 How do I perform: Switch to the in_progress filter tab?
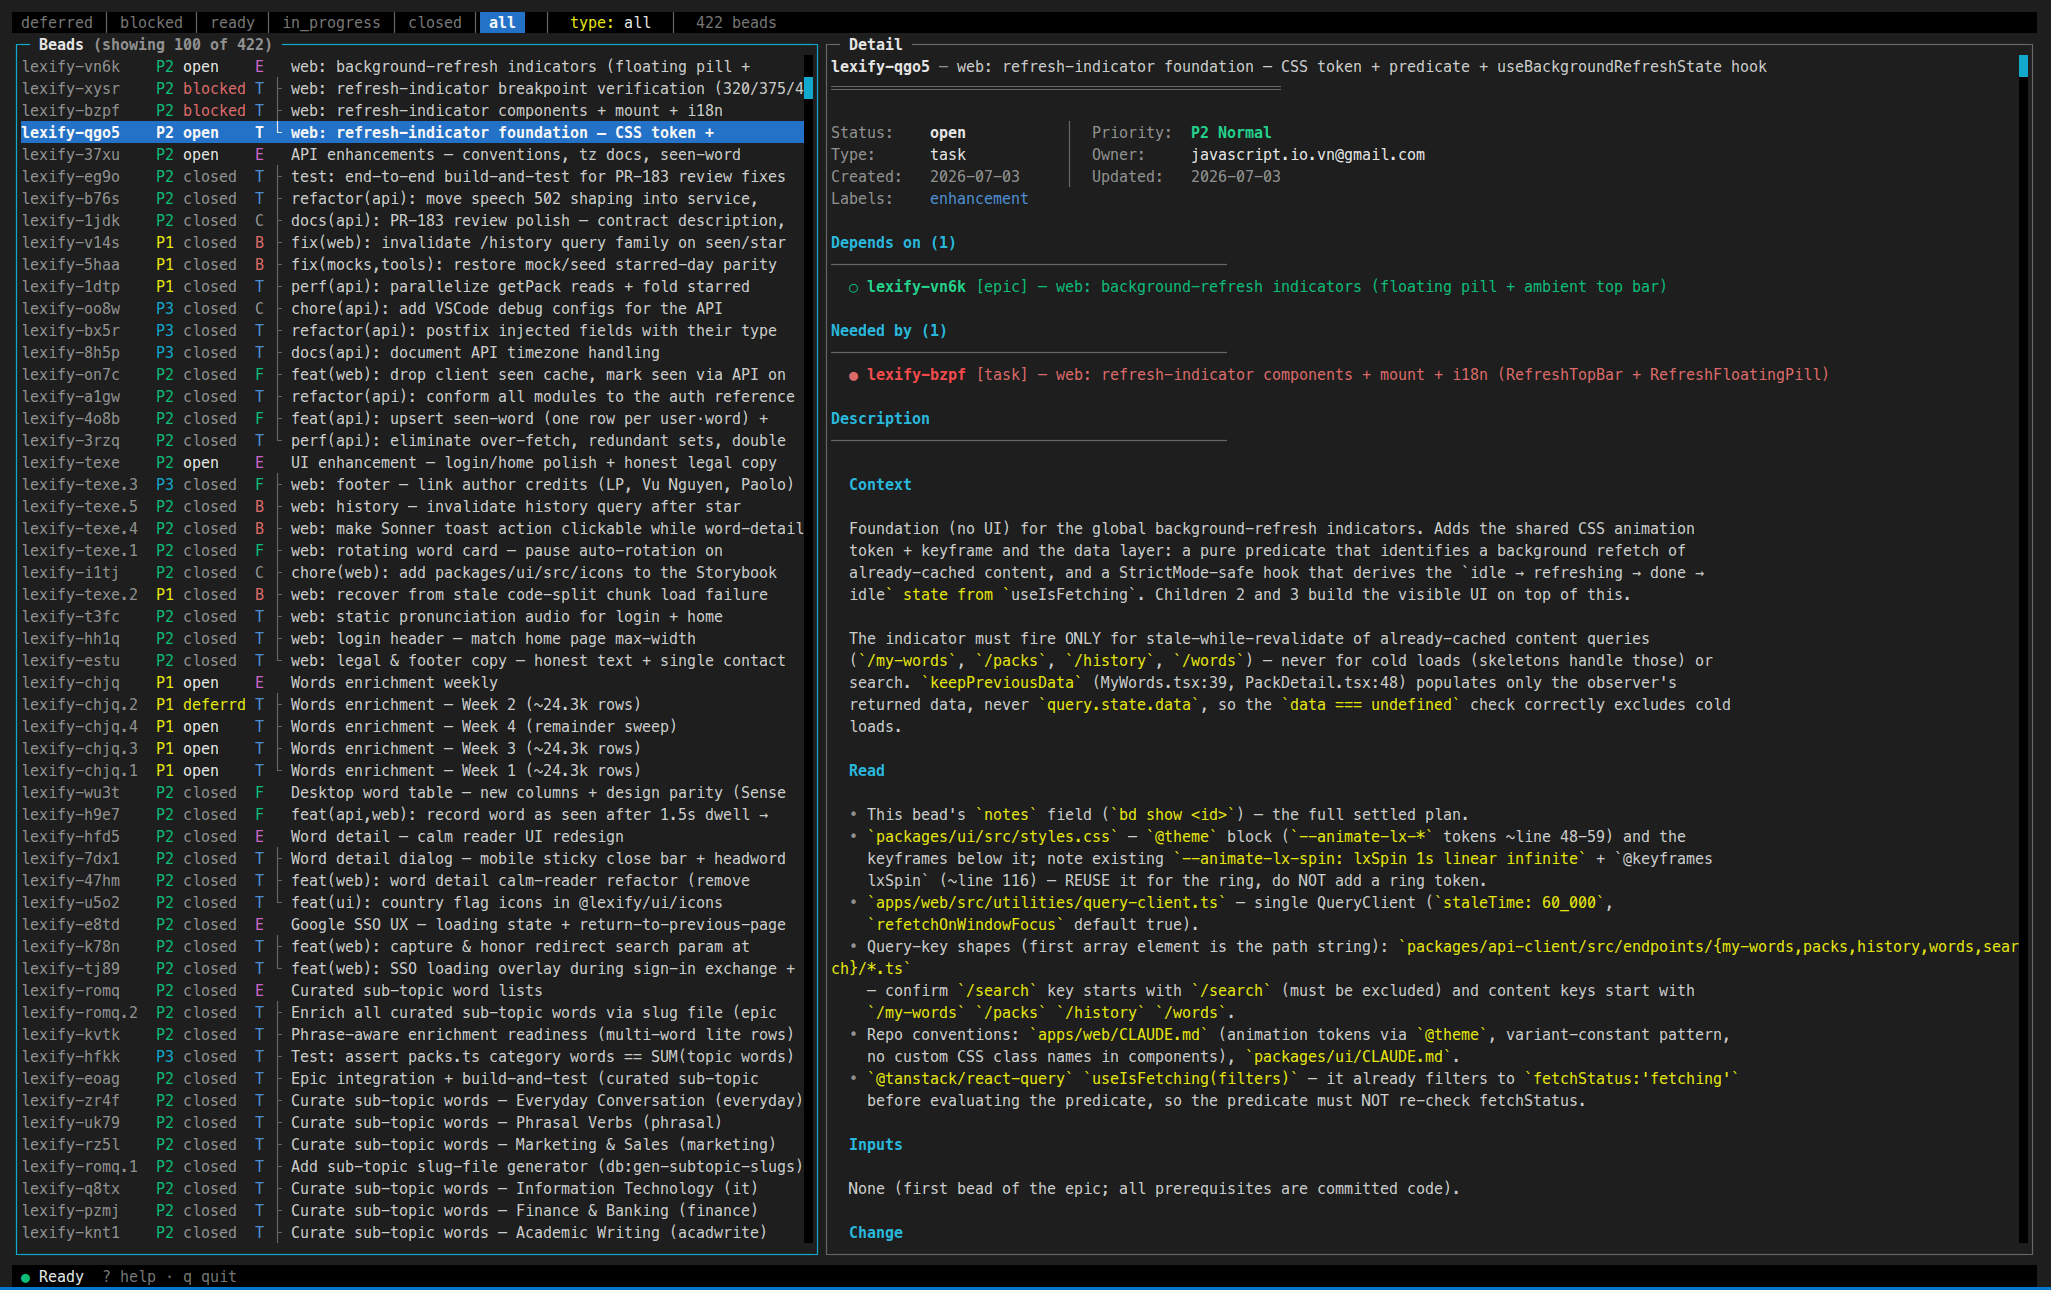tap(331, 22)
